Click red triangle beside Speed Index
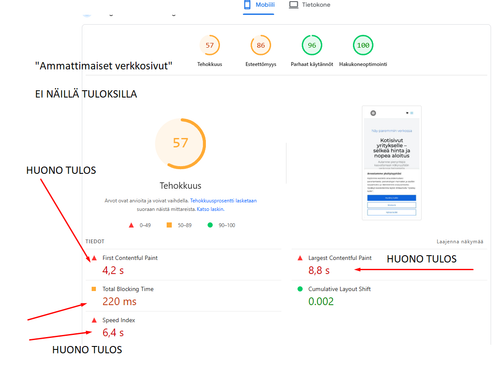The image size is (500, 386). (94, 320)
